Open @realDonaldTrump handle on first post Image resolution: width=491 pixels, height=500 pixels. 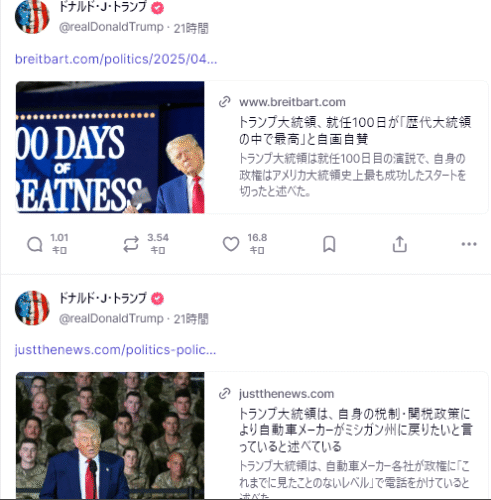click(111, 27)
